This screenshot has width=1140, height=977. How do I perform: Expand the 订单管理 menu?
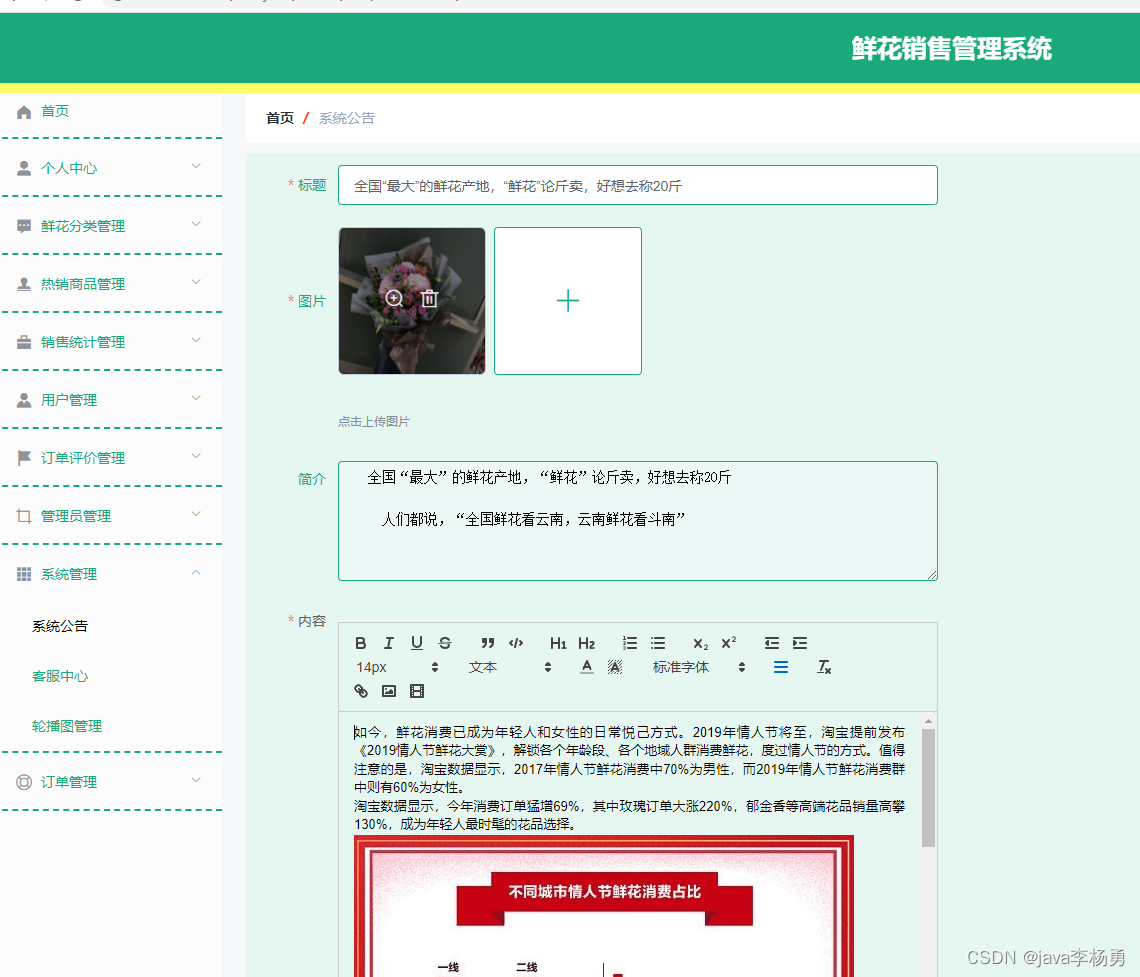coord(196,780)
